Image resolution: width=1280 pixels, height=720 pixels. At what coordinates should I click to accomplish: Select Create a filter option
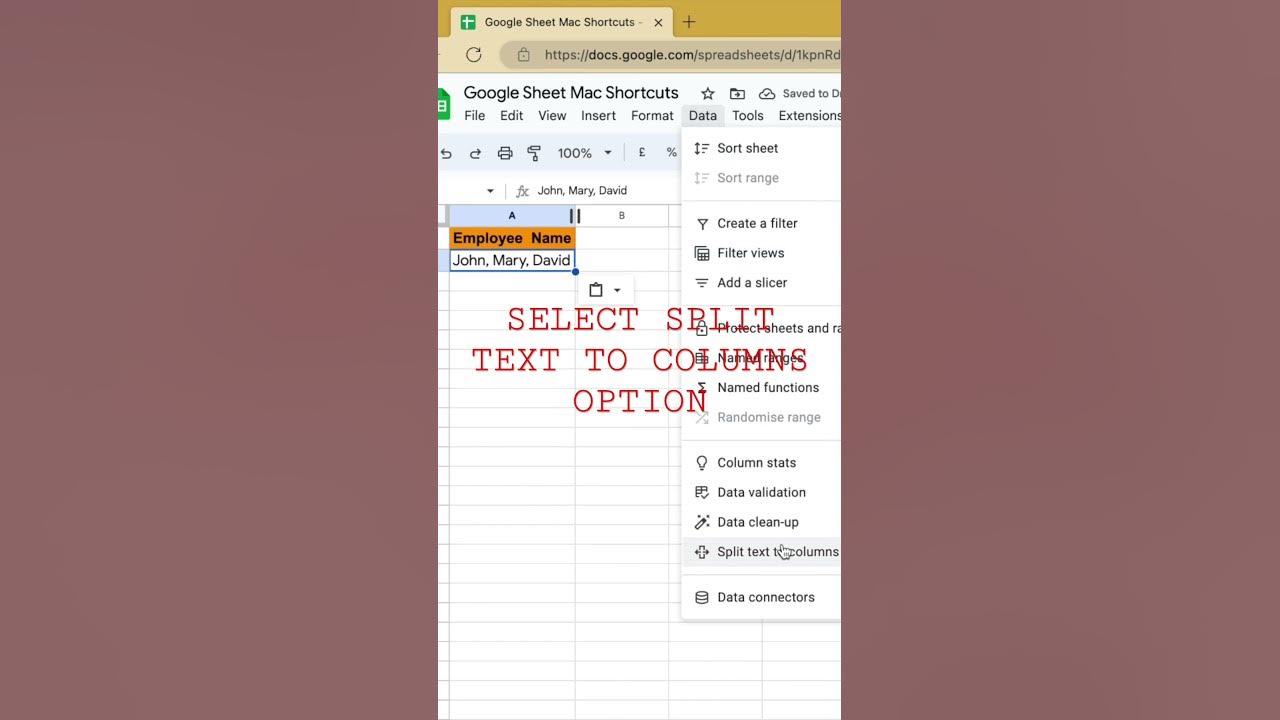point(761,223)
